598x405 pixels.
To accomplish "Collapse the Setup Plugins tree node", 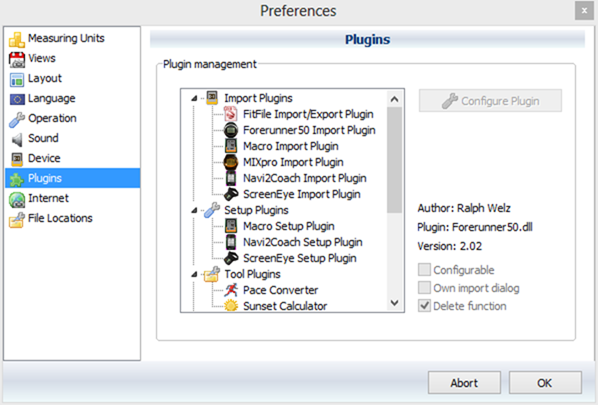I will coord(194,211).
